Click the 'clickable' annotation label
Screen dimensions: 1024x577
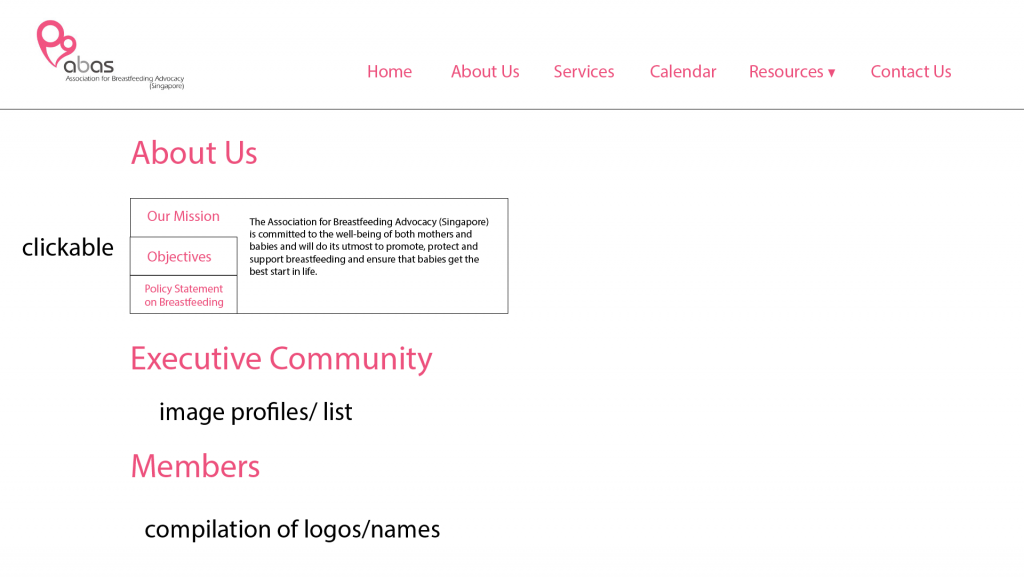(x=68, y=248)
